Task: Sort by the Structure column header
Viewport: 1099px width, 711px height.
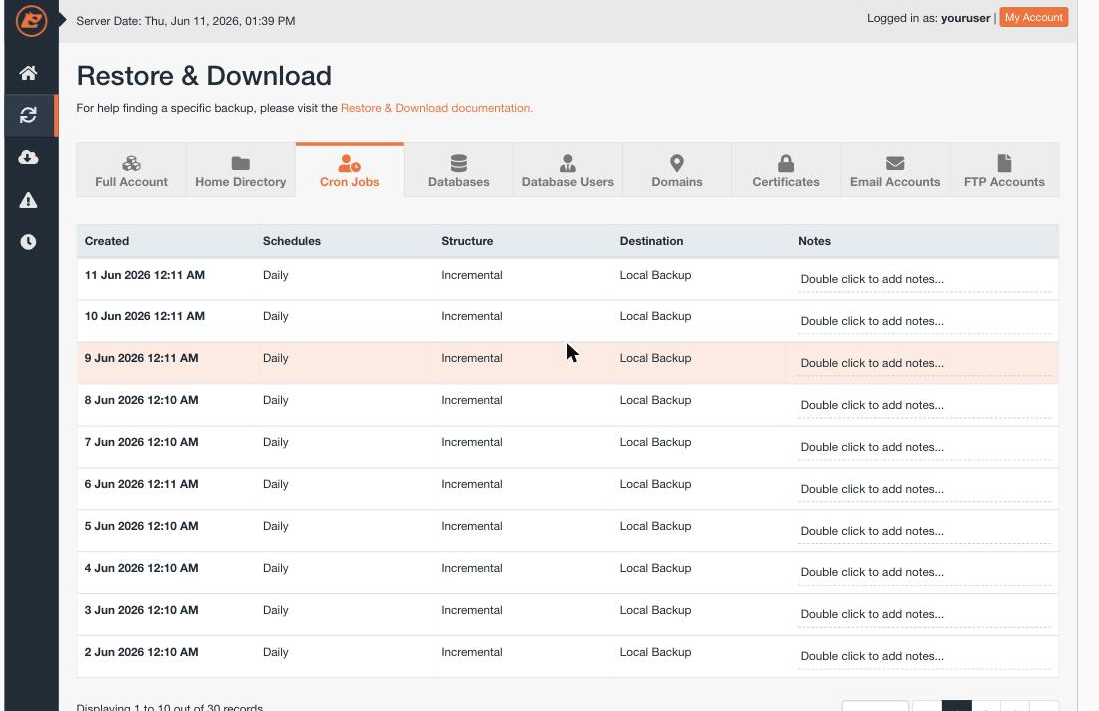Action: [467, 241]
